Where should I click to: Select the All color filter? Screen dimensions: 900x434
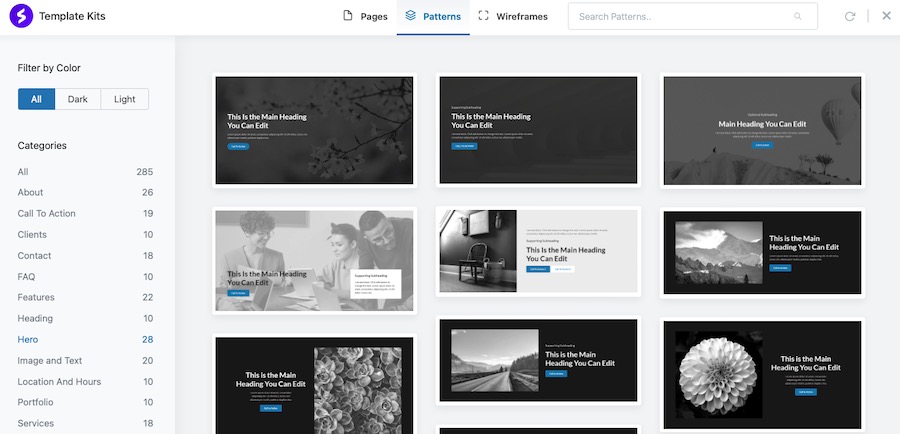(x=36, y=99)
